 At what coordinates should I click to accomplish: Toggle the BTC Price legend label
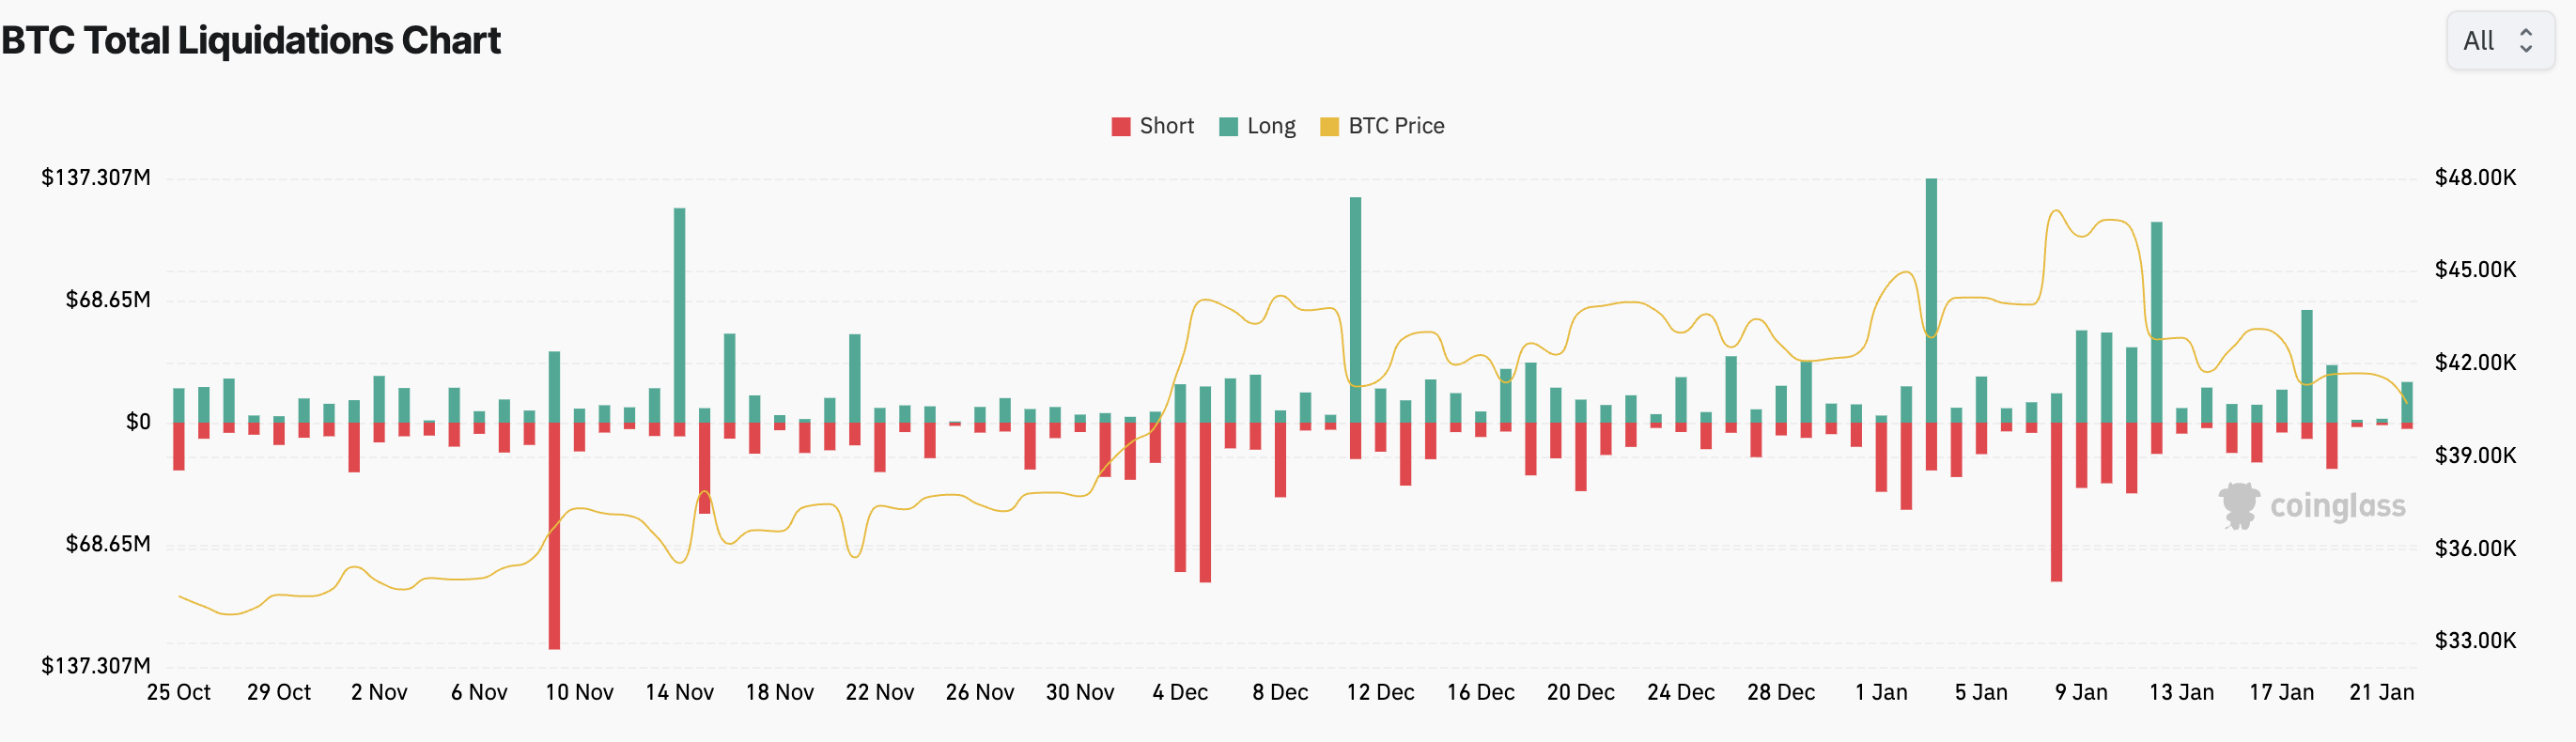(1396, 126)
